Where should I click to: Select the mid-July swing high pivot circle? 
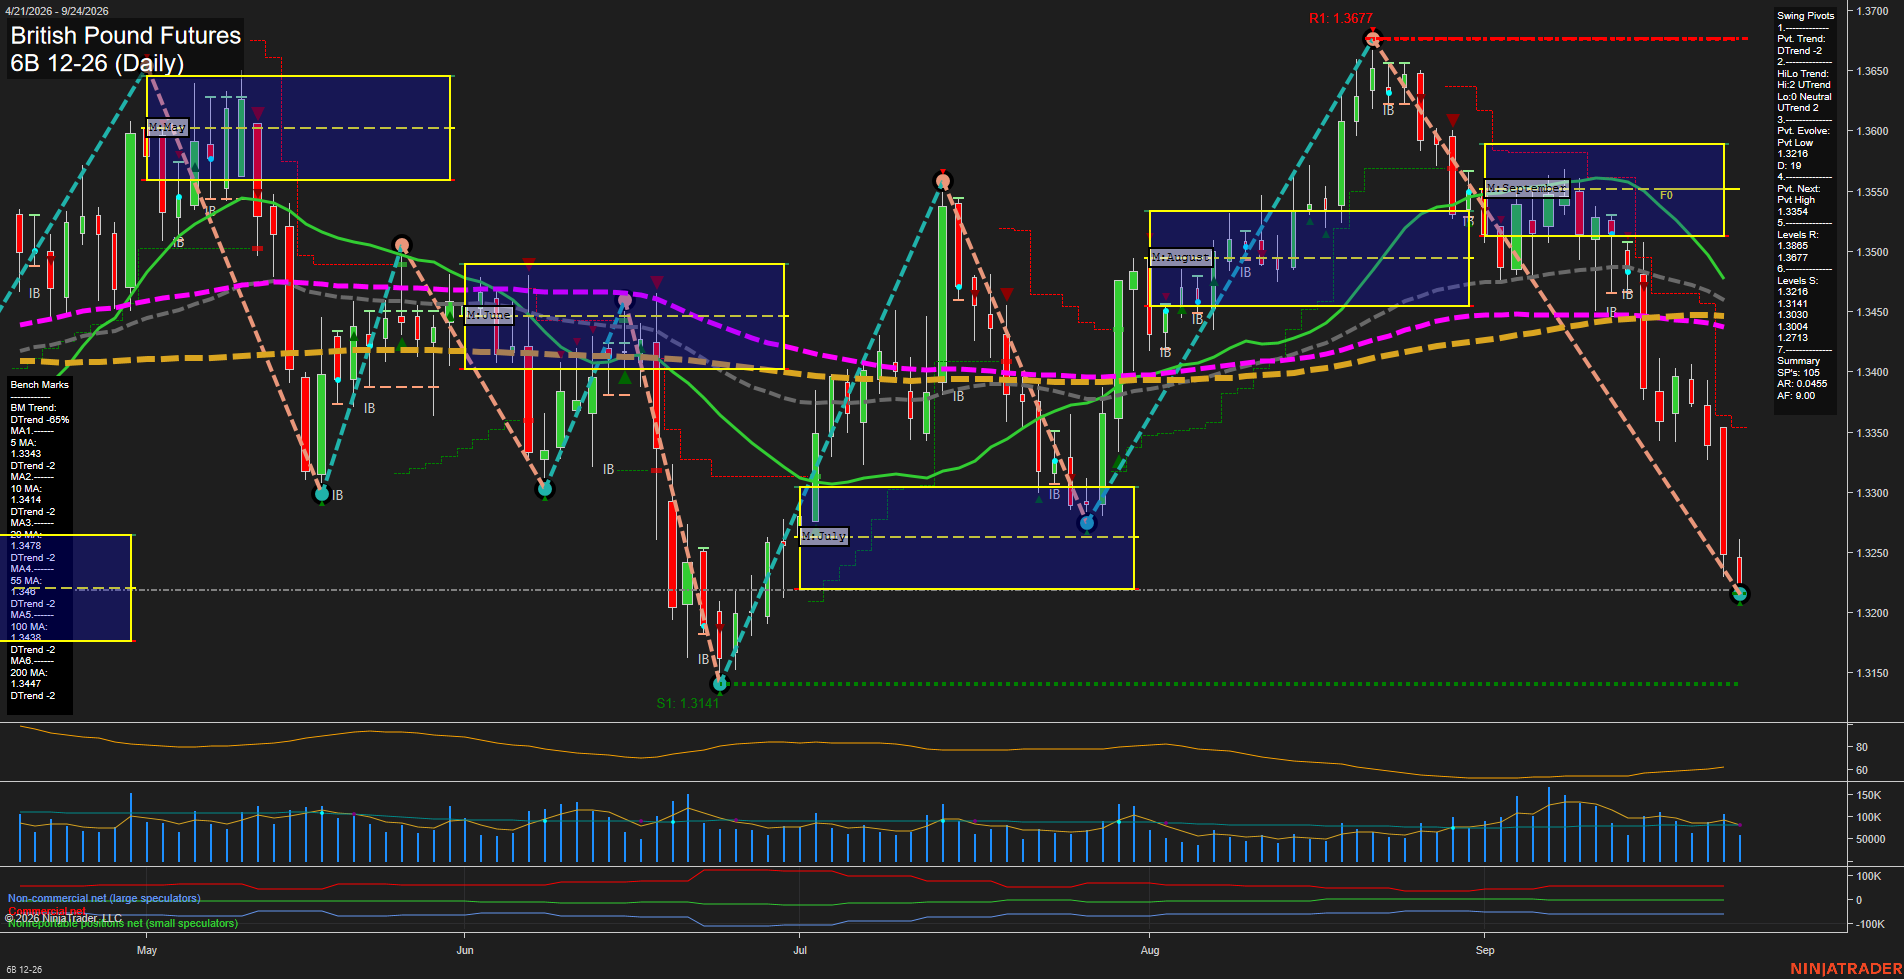(x=942, y=181)
